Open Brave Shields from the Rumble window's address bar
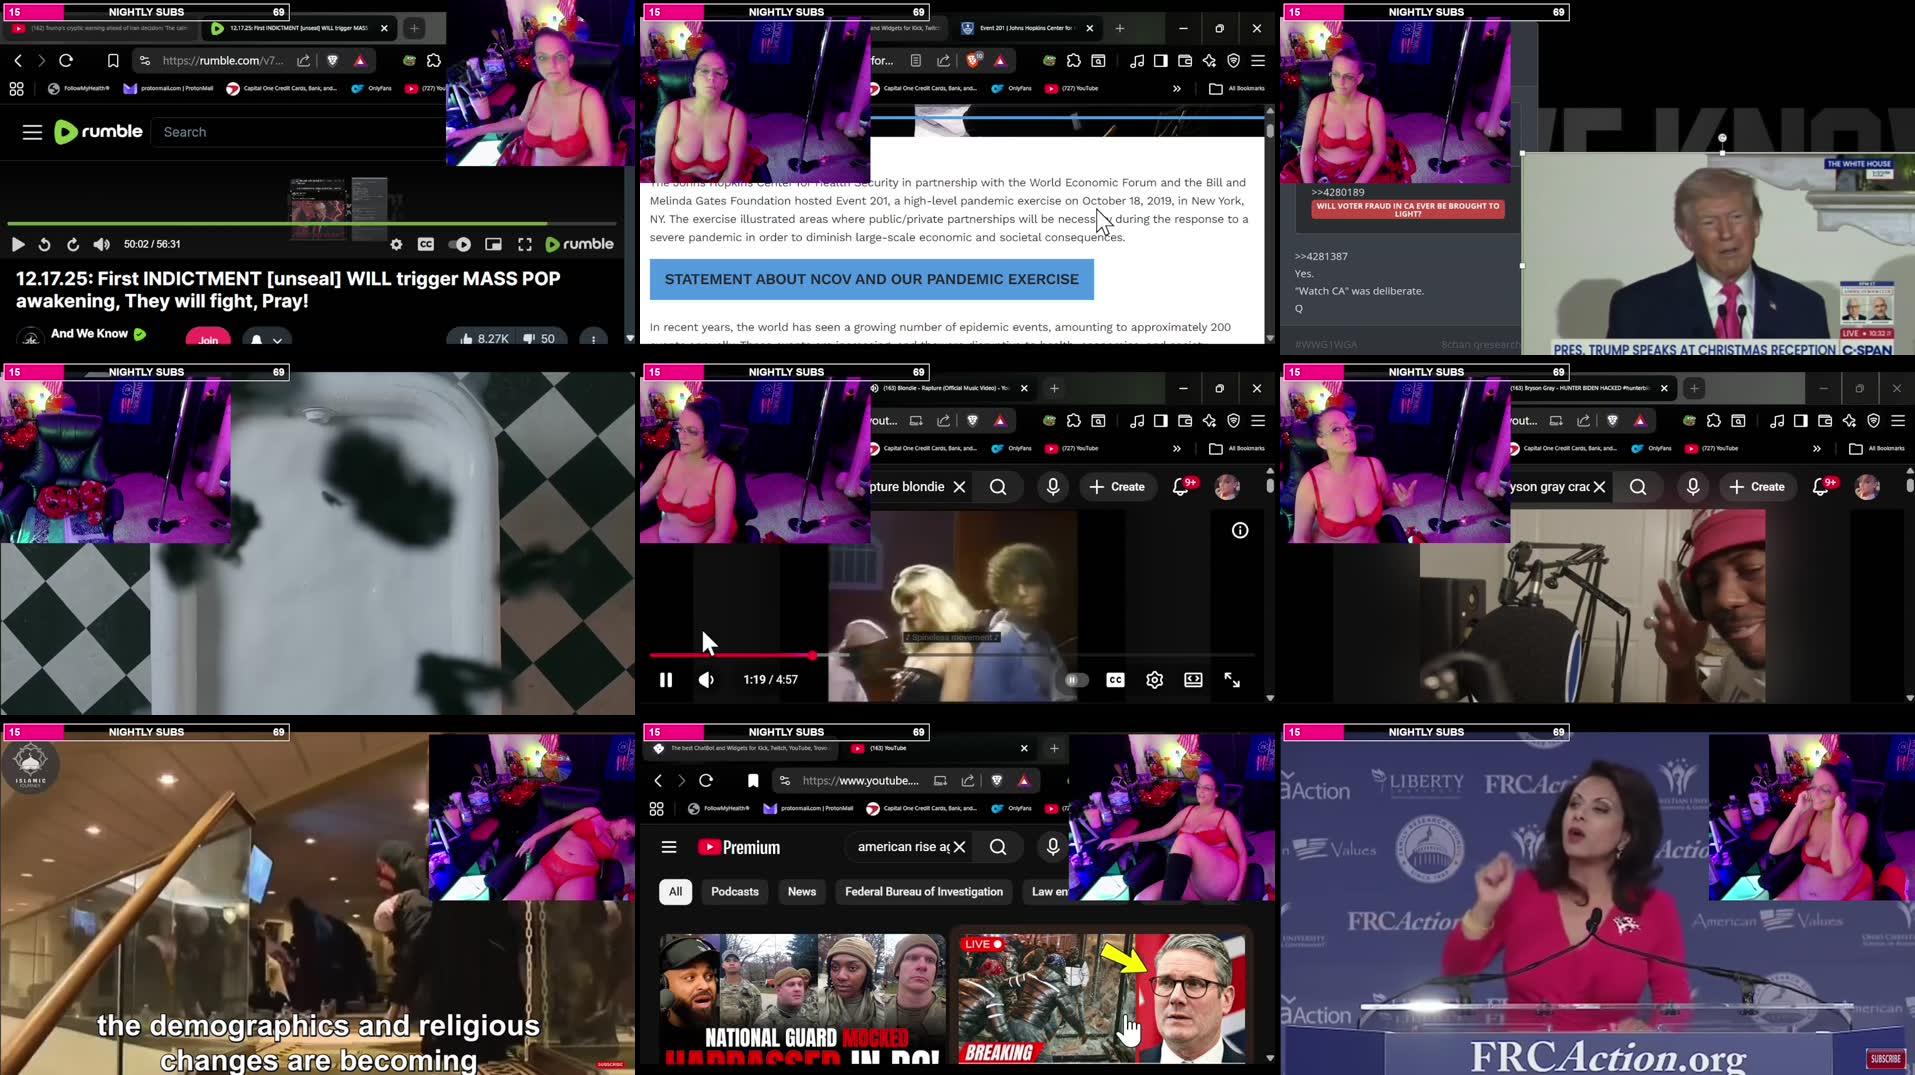 coord(331,60)
